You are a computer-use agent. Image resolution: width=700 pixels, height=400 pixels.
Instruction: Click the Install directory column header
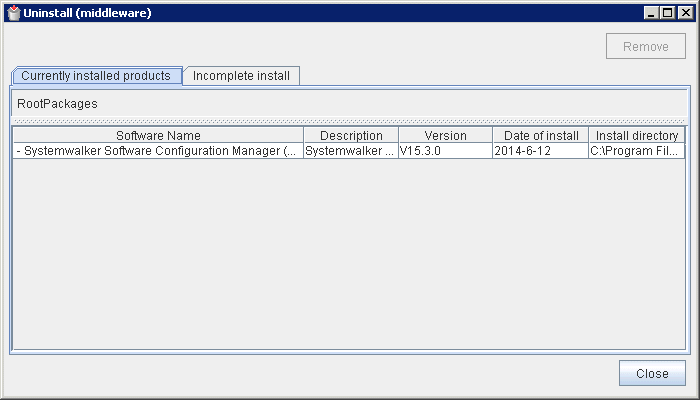(637, 135)
